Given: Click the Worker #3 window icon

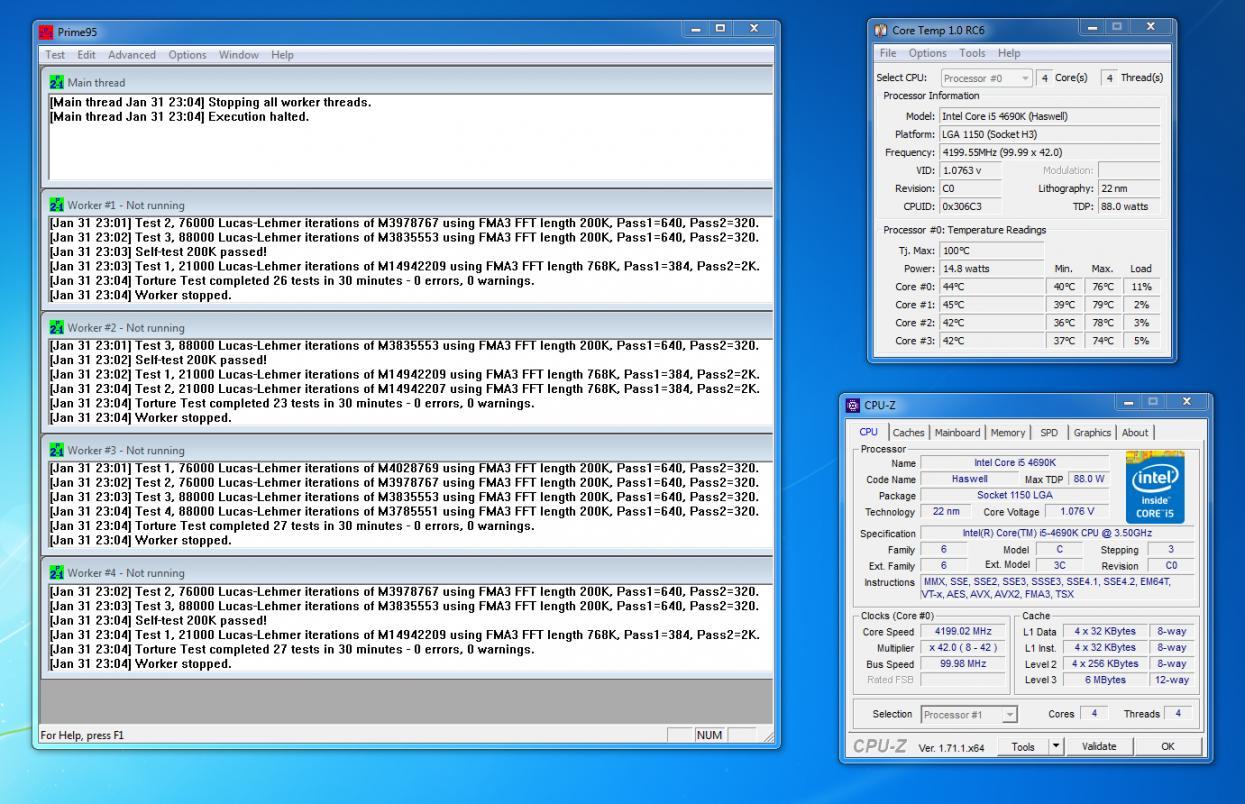Looking at the screenshot, I should click(x=56, y=450).
